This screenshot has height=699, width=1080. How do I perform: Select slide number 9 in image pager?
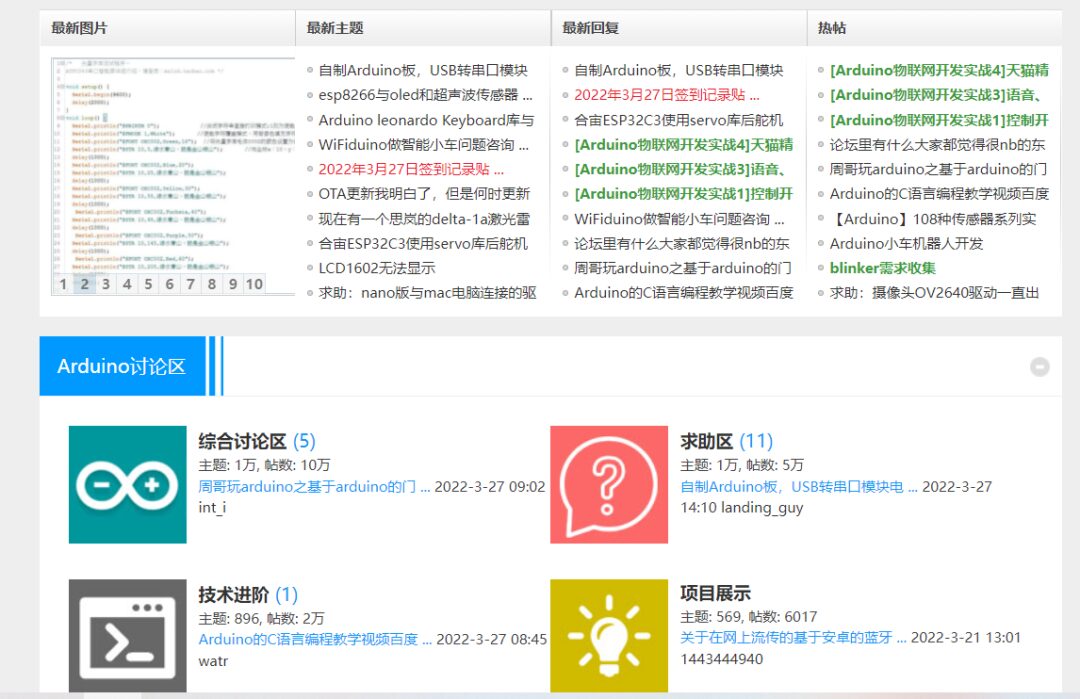[233, 284]
